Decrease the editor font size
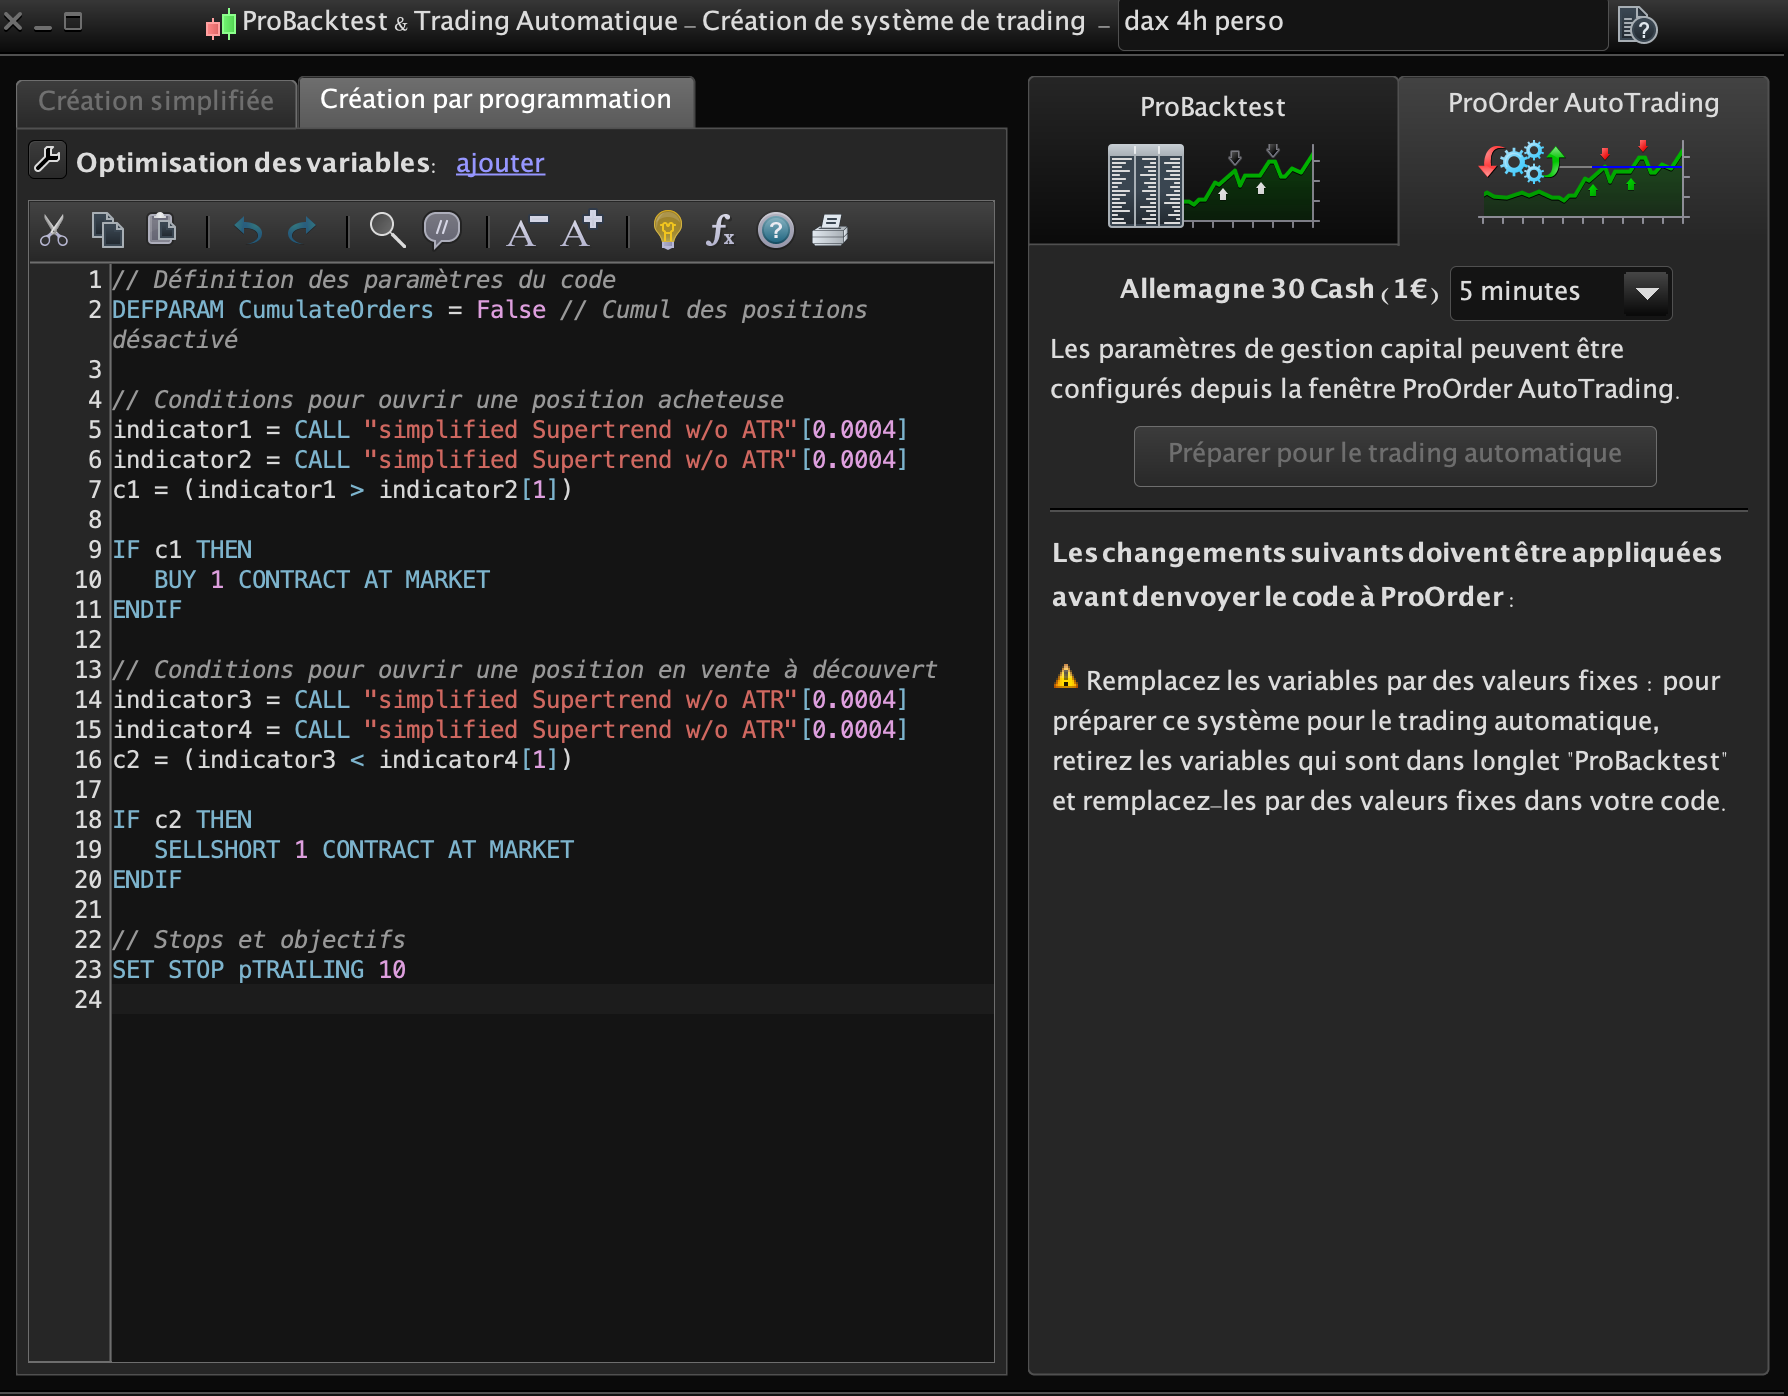Image resolution: width=1788 pixels, height=1396 pixels. pyautogui.click(x=527, y=231)
